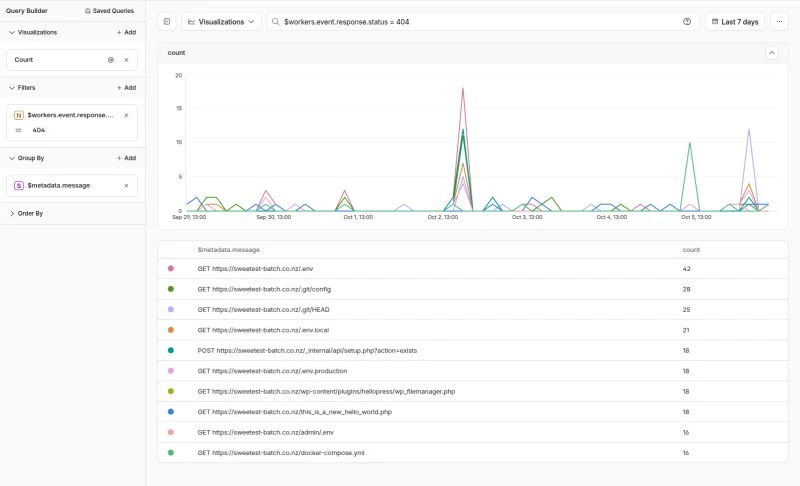The height and width of the screenshot is (486, 800).
Task: Open Saved Queries
Action: point(109,11)
